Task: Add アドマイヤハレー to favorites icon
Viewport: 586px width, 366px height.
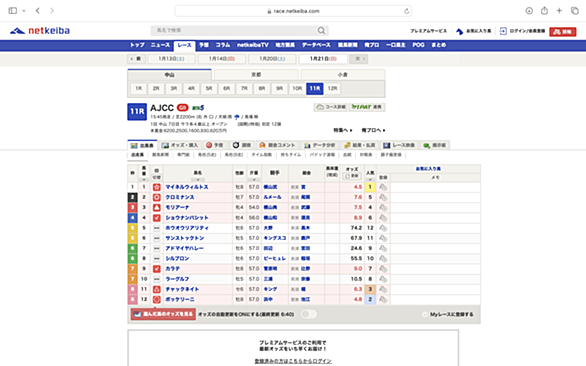Action: (383, 248)
